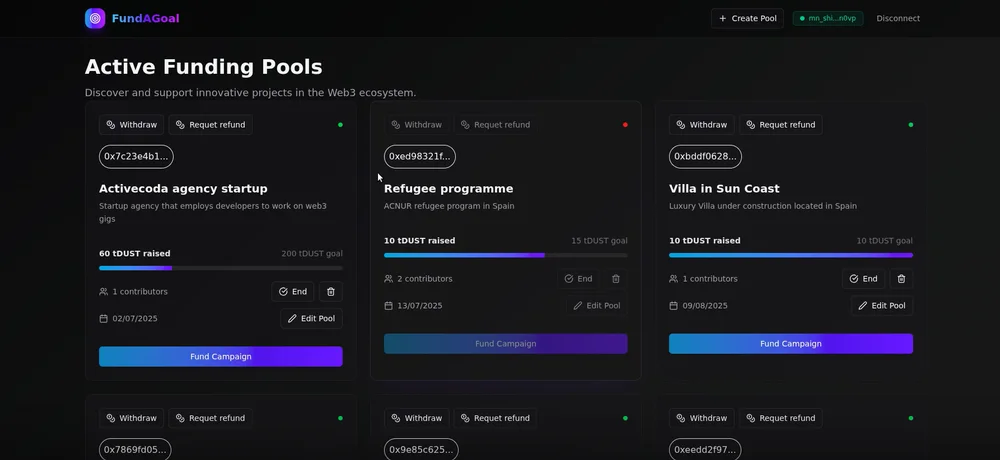Click green status dot on pool 0x9e85c625
The width and height of the screenshot is (1000, 460).
click(625, 419)
